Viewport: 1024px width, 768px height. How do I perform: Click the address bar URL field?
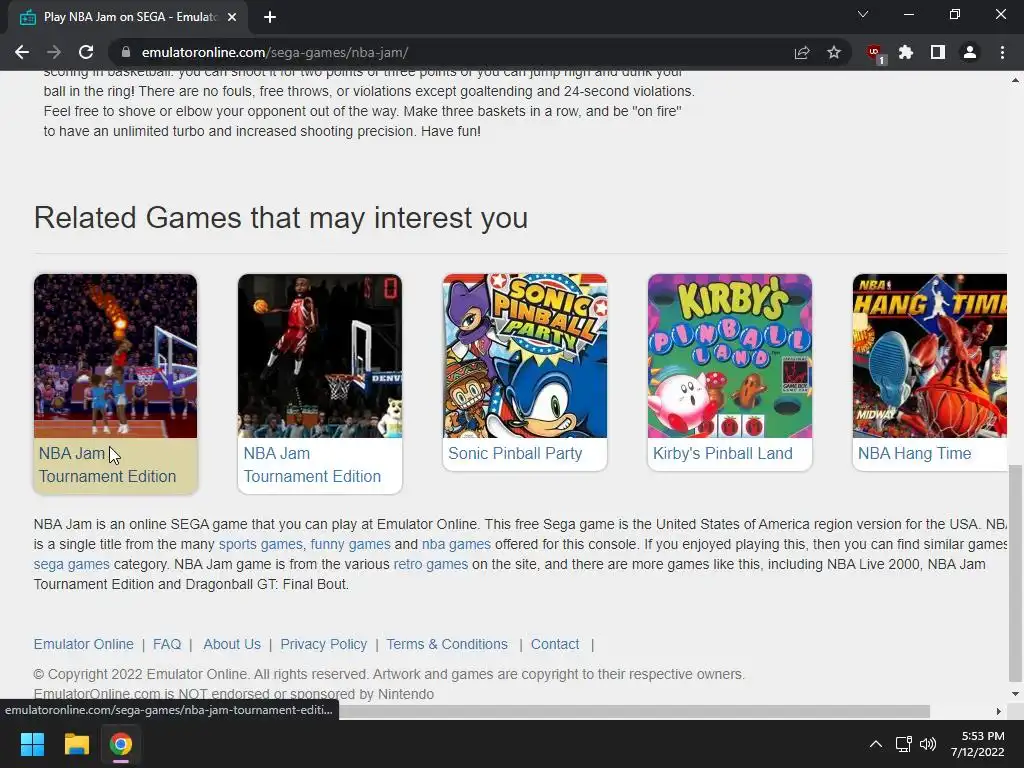[x=457, y=52]
